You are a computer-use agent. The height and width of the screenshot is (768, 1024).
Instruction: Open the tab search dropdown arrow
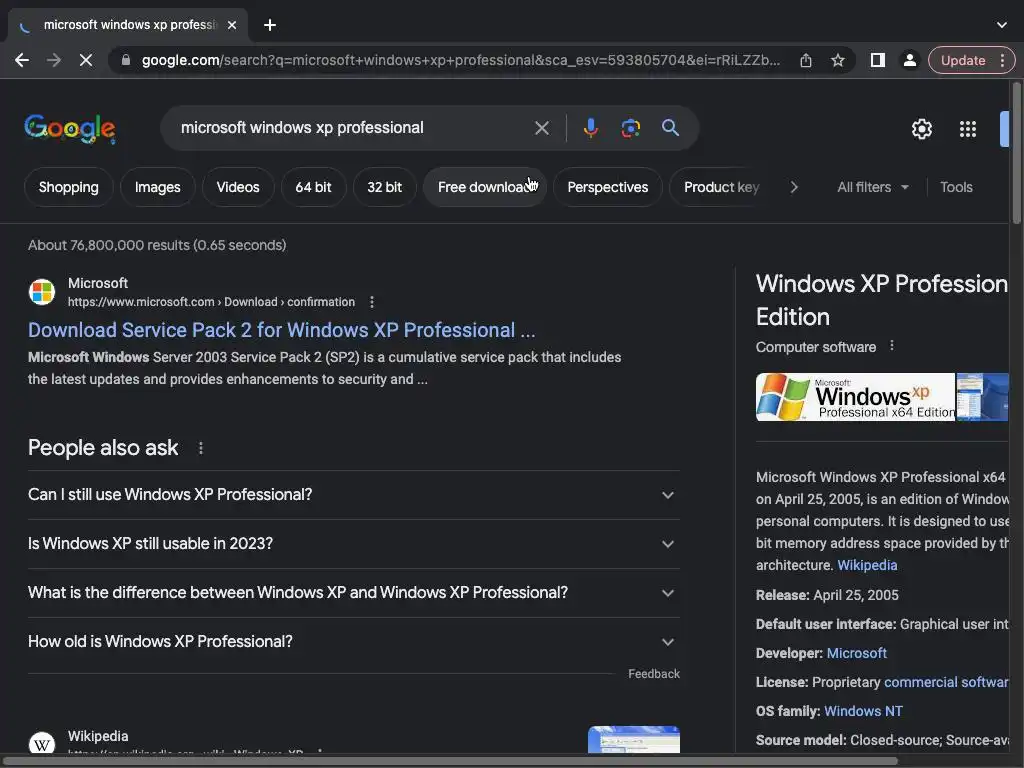pos(1002,25)
